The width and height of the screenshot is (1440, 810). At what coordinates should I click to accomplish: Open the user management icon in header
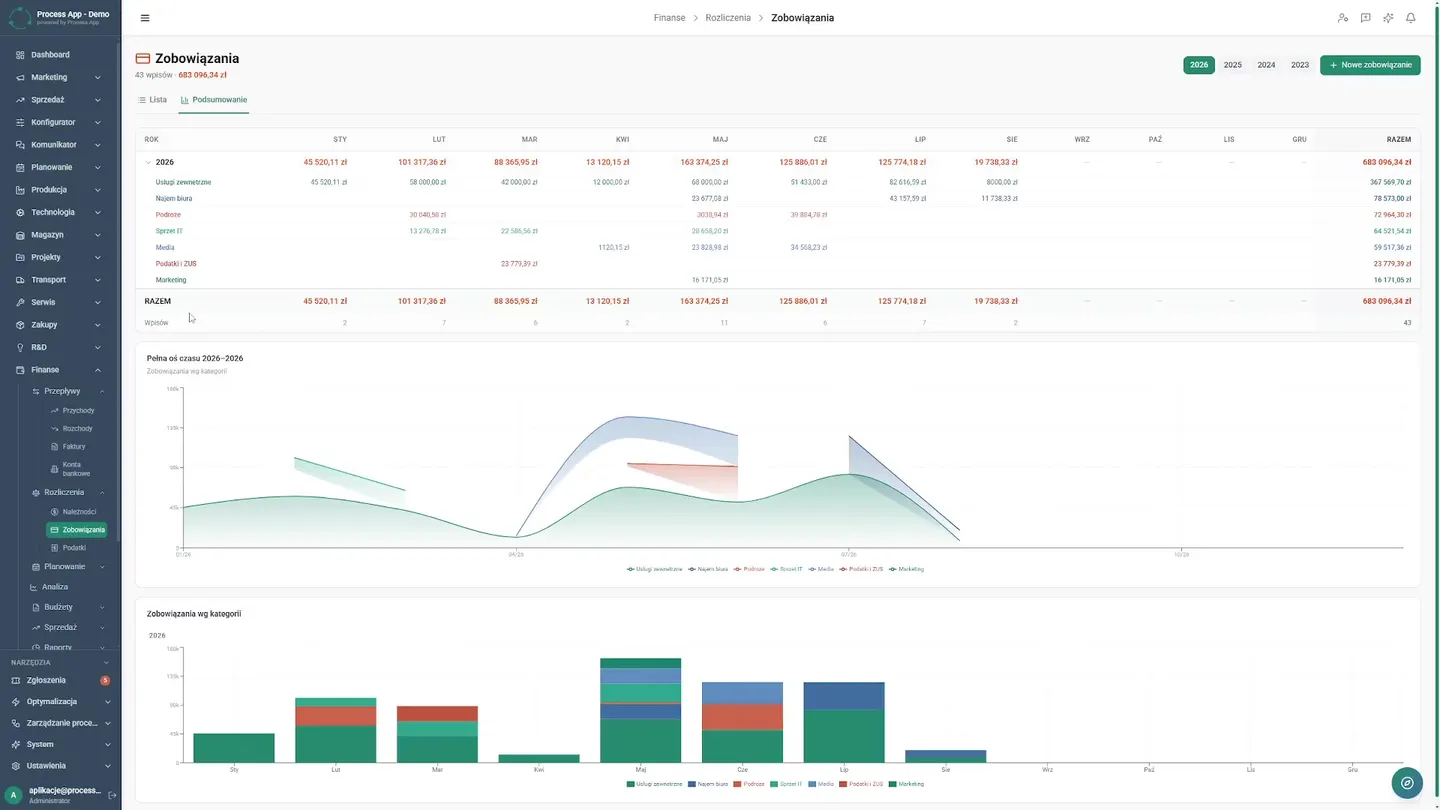click(1343, 18)
